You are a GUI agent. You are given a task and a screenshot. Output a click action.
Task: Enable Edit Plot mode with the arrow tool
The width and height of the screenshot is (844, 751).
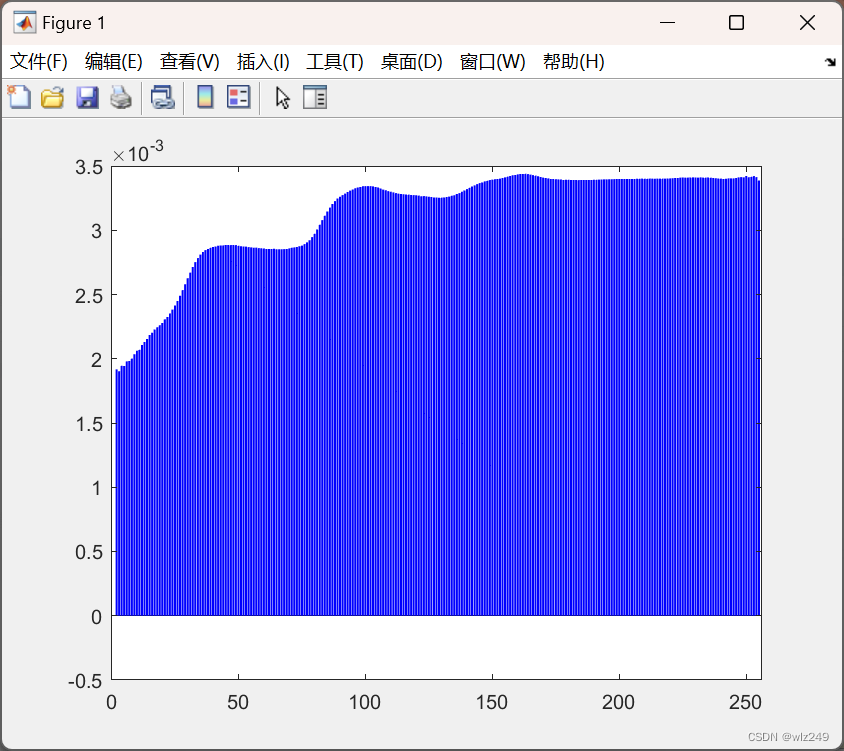(x=281, y=97)
